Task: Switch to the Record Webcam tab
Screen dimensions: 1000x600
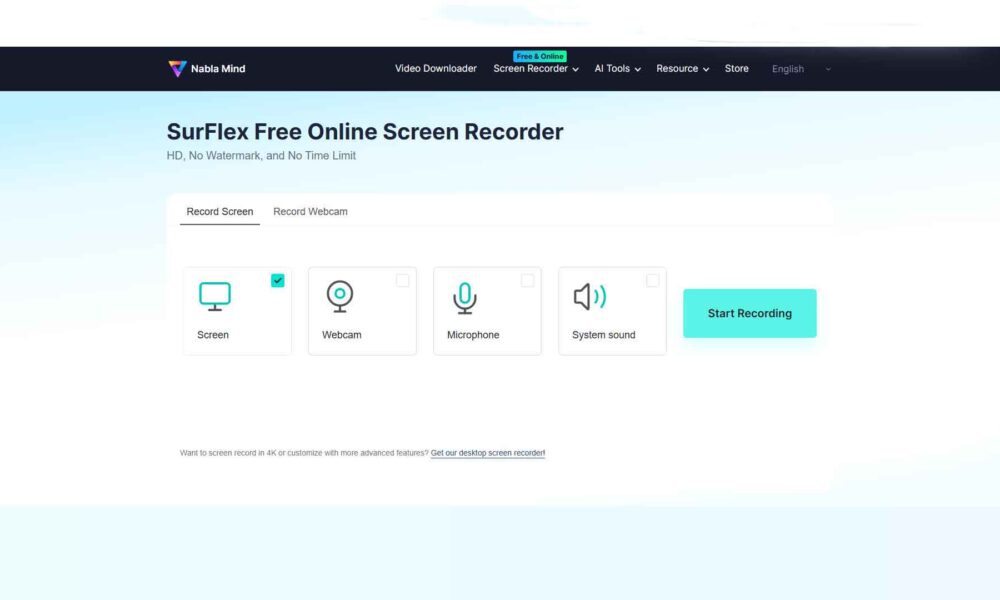Action: [x=310, y=212]
